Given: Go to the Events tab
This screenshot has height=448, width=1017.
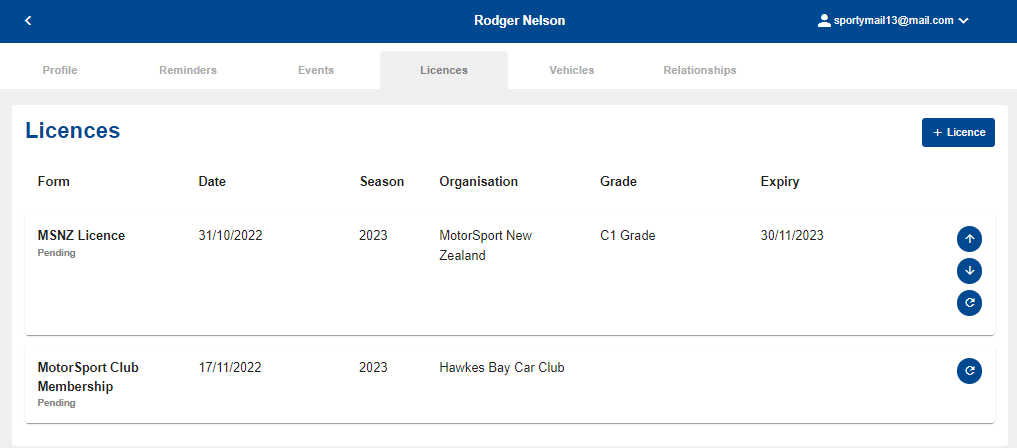Looking at the screenshot, I should click(316, 70).
